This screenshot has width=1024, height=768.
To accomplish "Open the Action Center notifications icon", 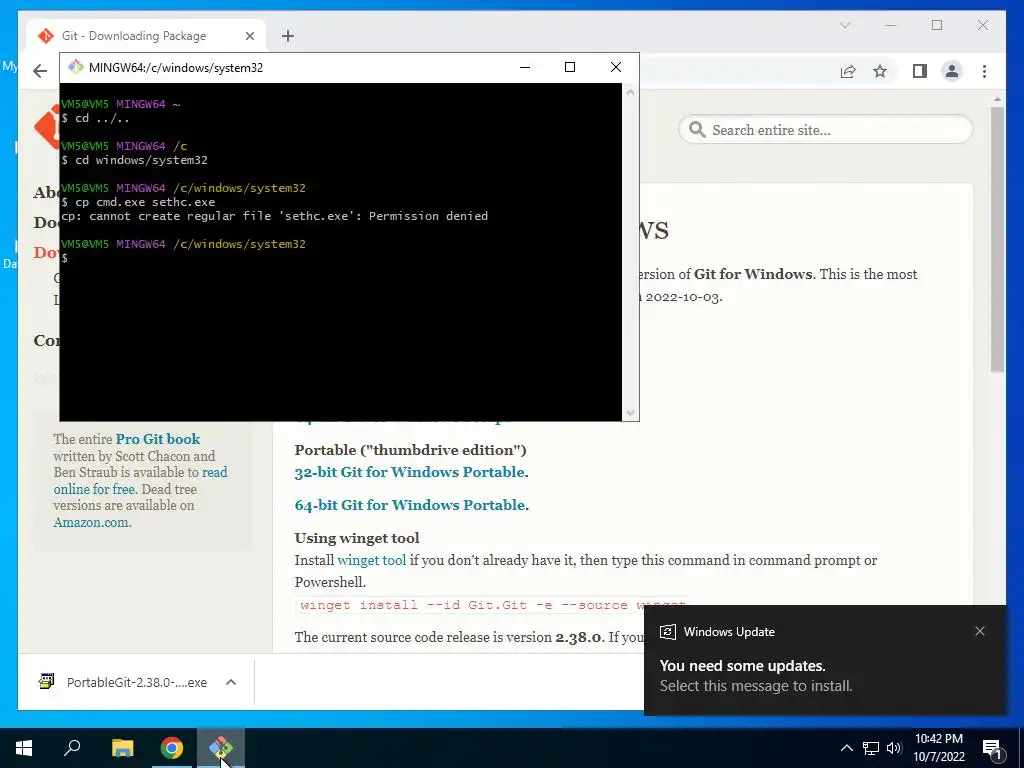I will (x=992, y=748).
